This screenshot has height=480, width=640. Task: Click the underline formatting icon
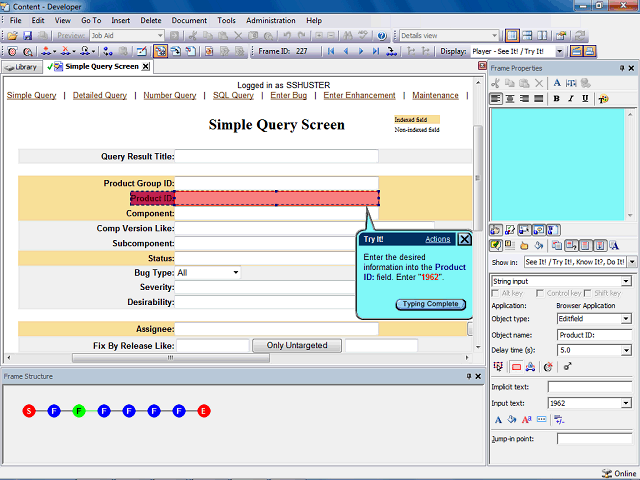tap(585, 99)
